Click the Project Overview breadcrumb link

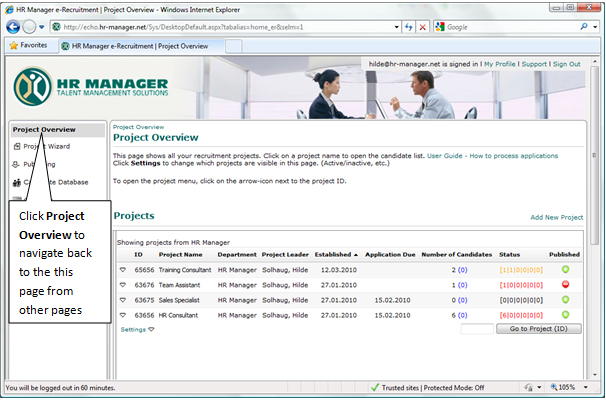click(x=138, y=127)
